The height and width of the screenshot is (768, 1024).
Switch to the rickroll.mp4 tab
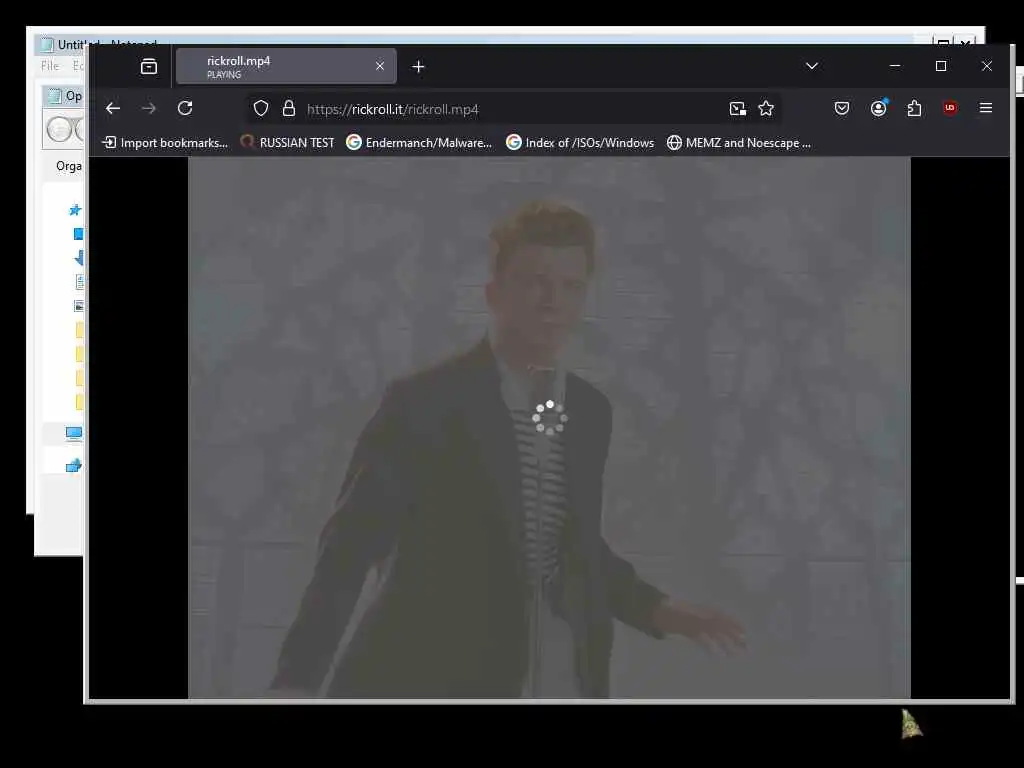click(x=286, y=66)
